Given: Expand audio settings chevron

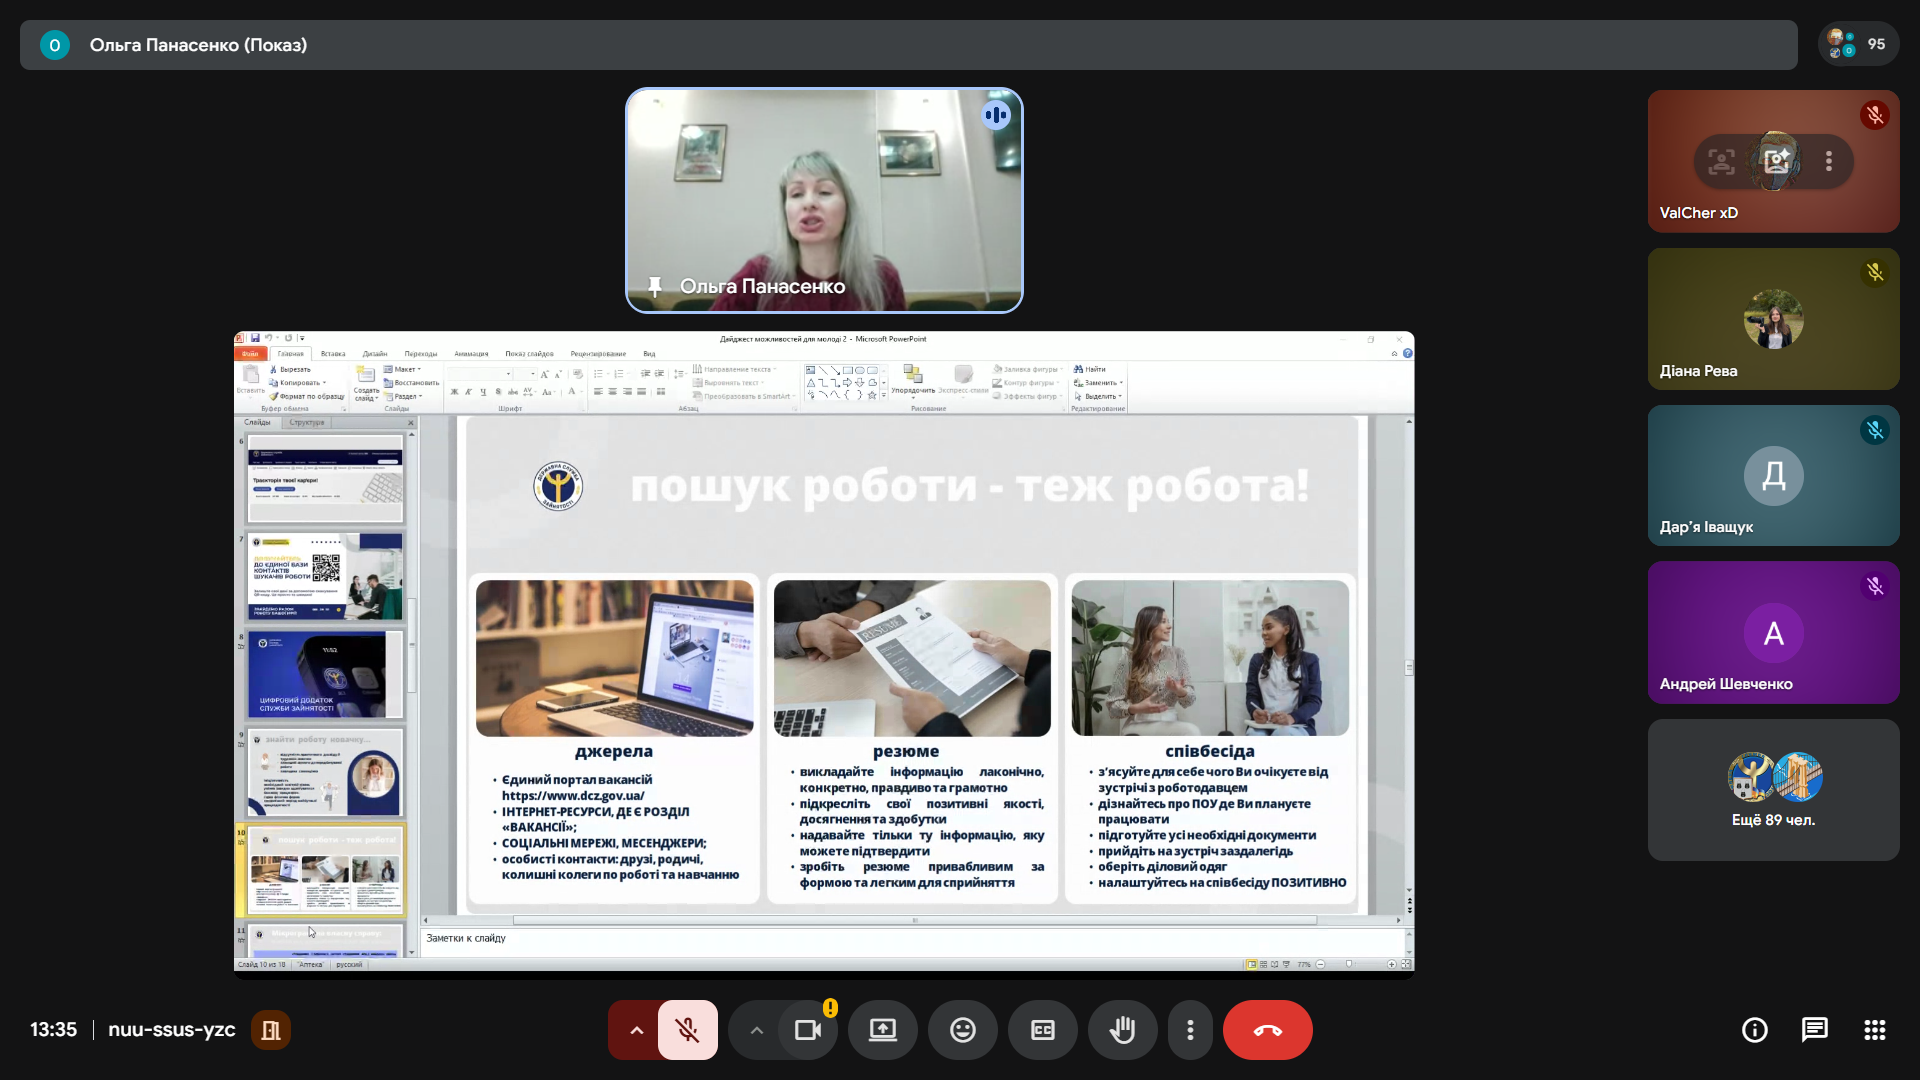Looking at the screenshot, I should [x=636, y=1030].
